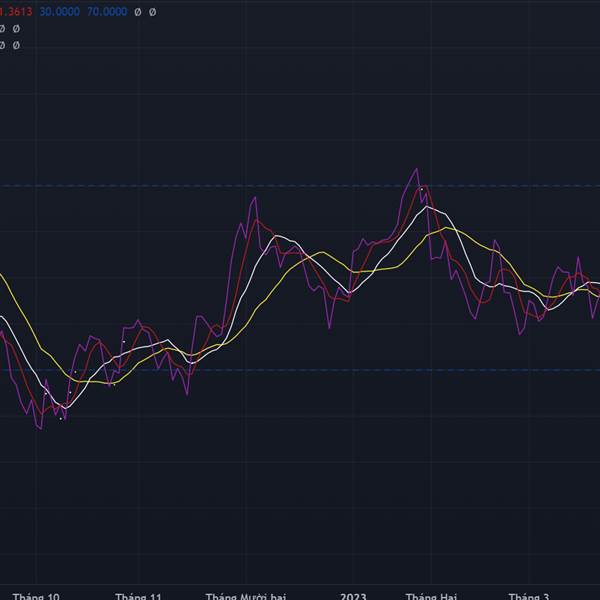Click the red 1.3613 indicator value
Screen dimensions: 600x600
pyautogui.click(x=16, y=12)
